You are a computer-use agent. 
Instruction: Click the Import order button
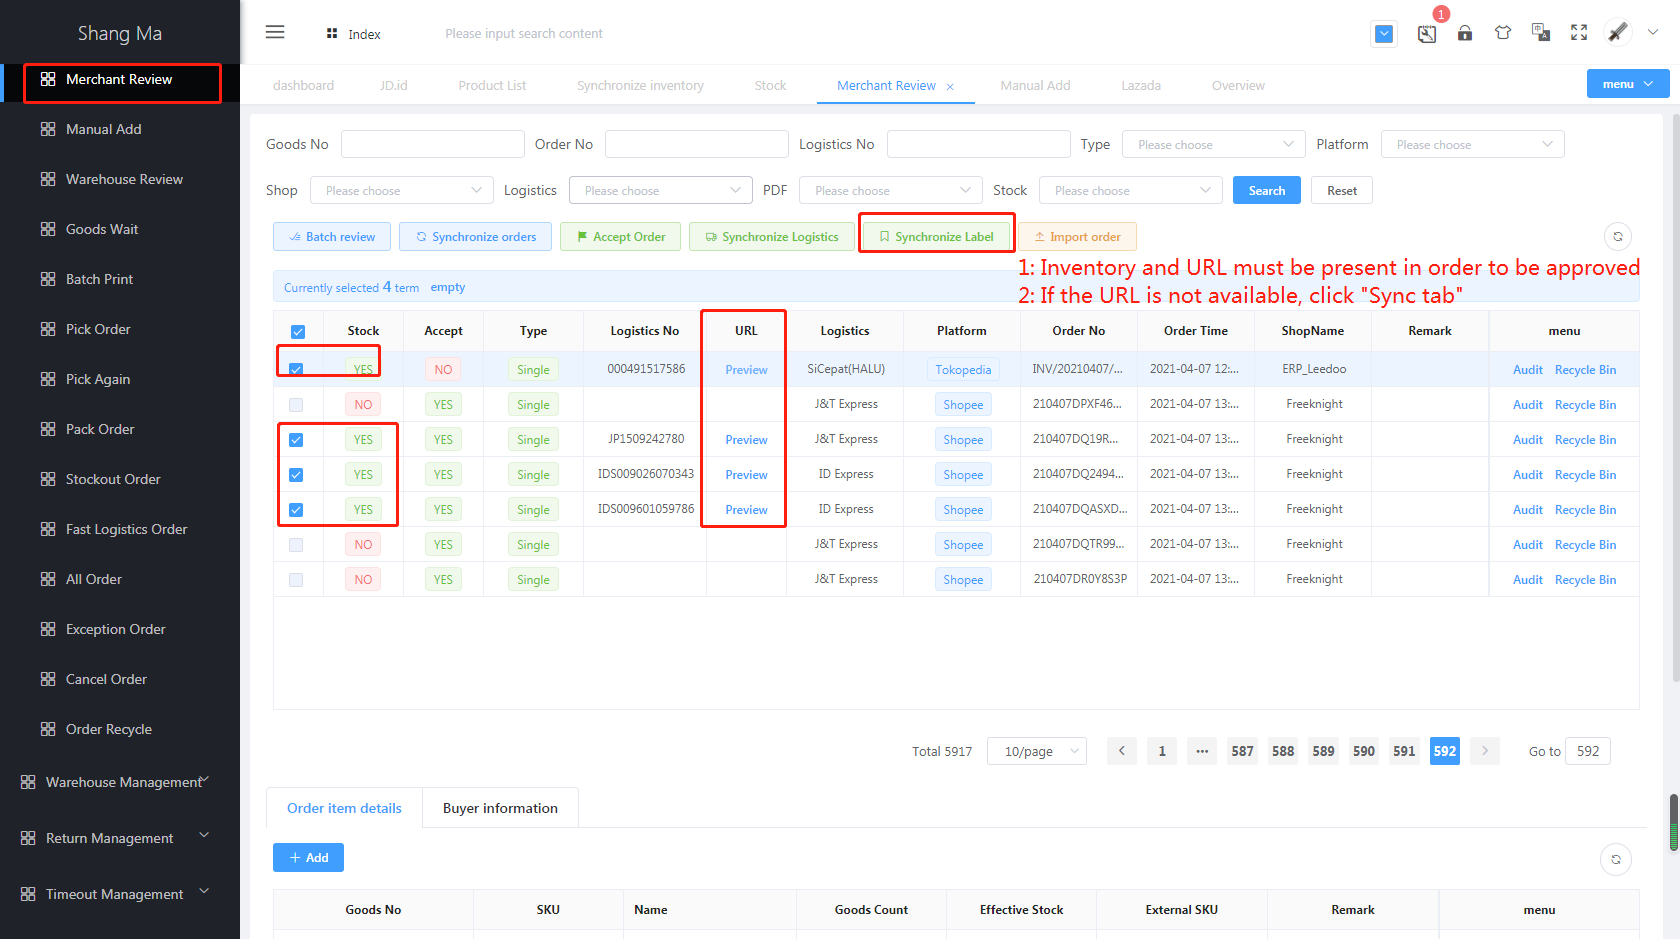[x=1077, y=237]
